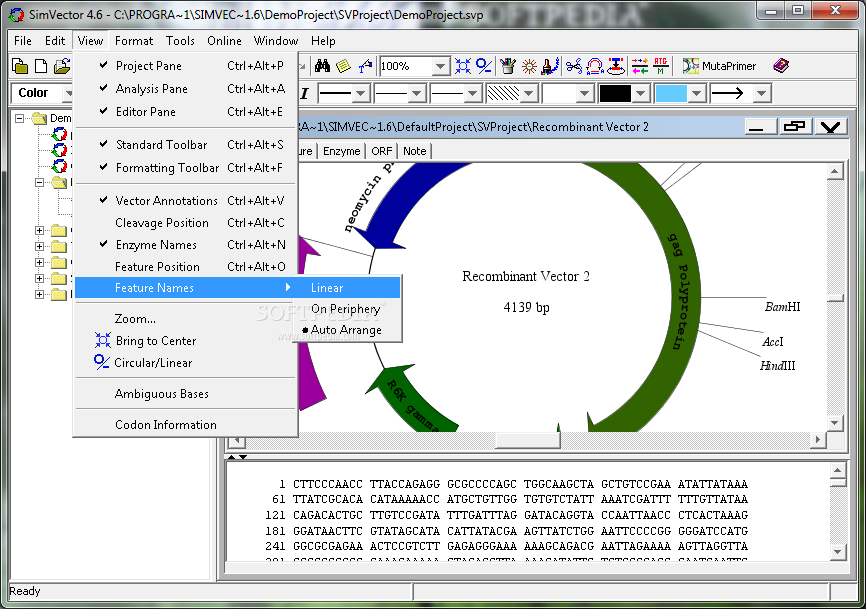
Task: Open the File menu
Action: point(23,41)
